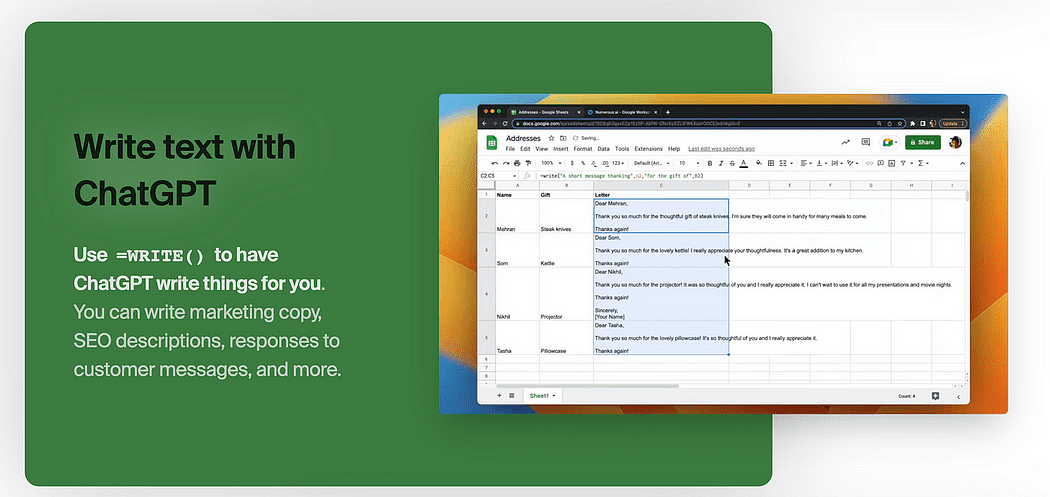
Task: Star the Addresses document
Action: (551, 138)
